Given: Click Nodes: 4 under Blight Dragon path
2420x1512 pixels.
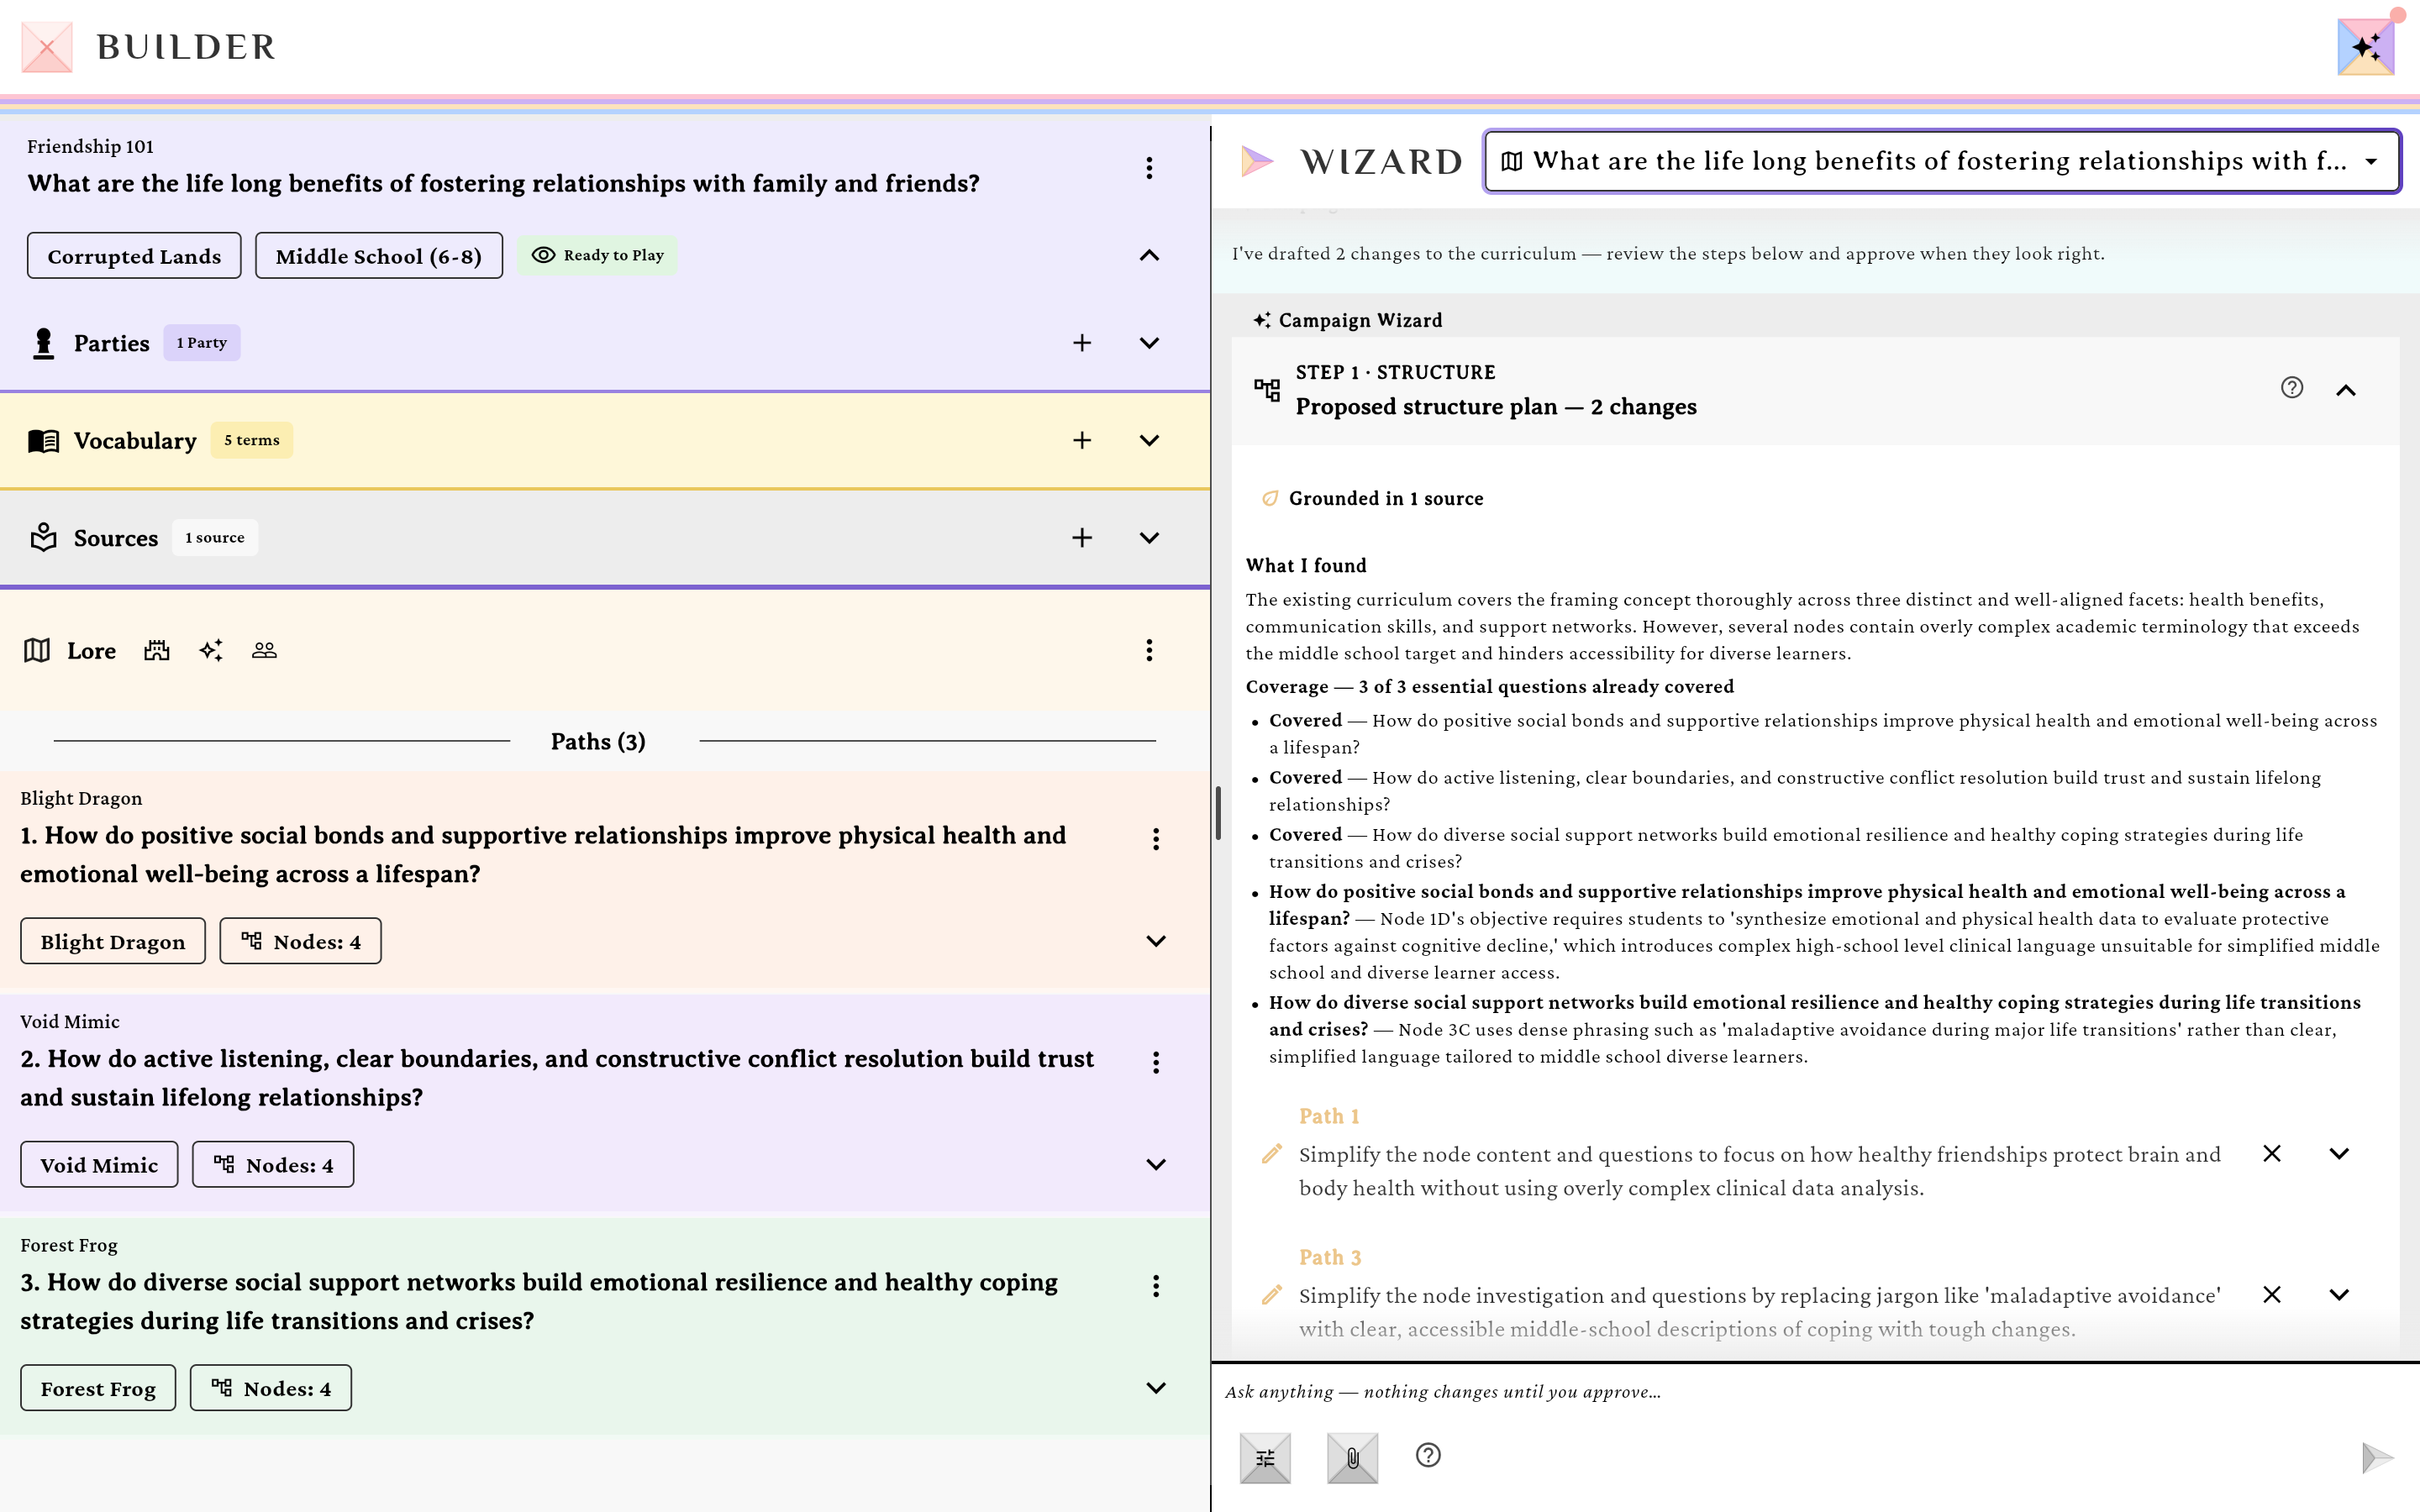Looking at the screenshot, I should 301,942.
